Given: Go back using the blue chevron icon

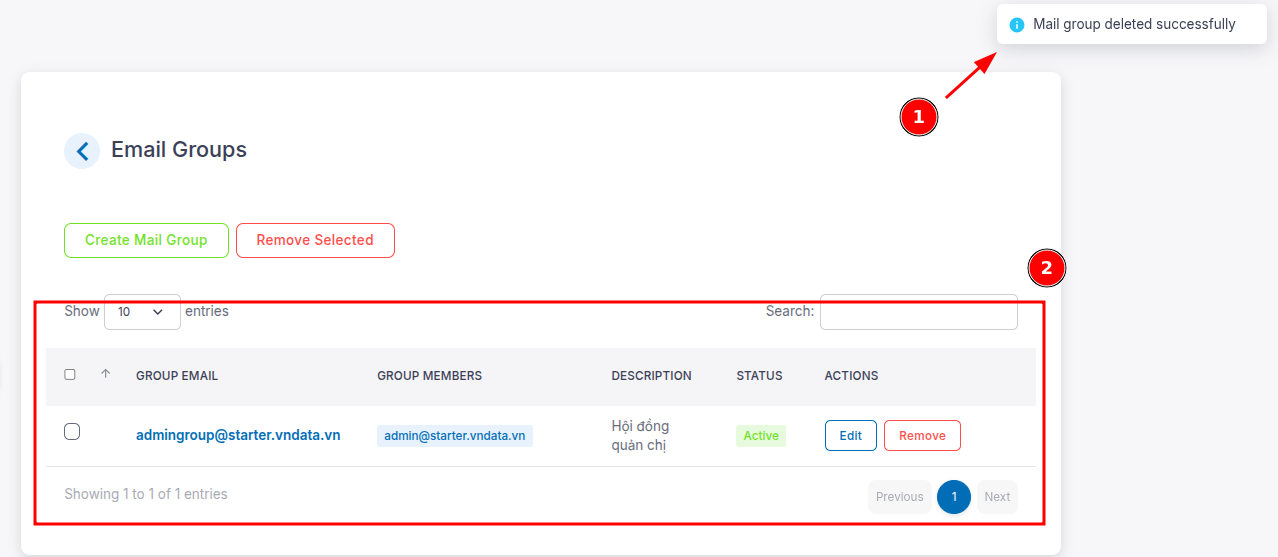Looking at the screenshot, I should tap(82, 151).
